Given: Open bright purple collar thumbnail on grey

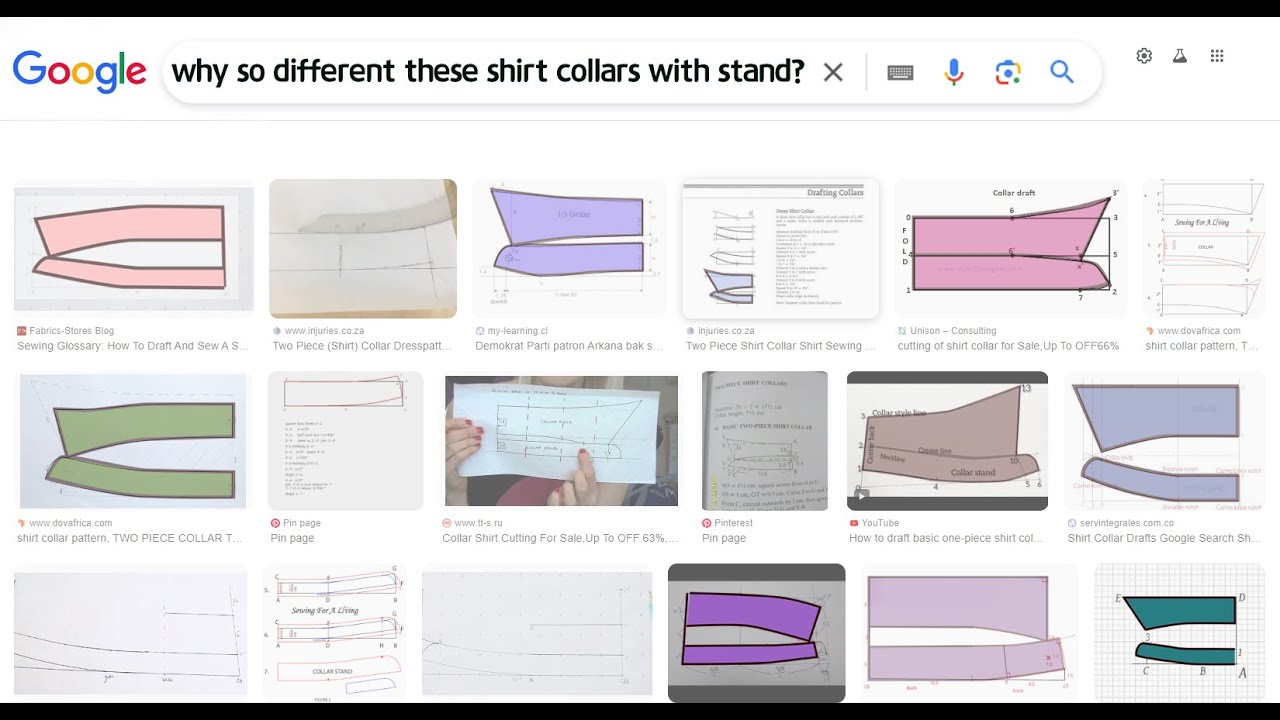Looking at the screenshot, I should [756, 634].
